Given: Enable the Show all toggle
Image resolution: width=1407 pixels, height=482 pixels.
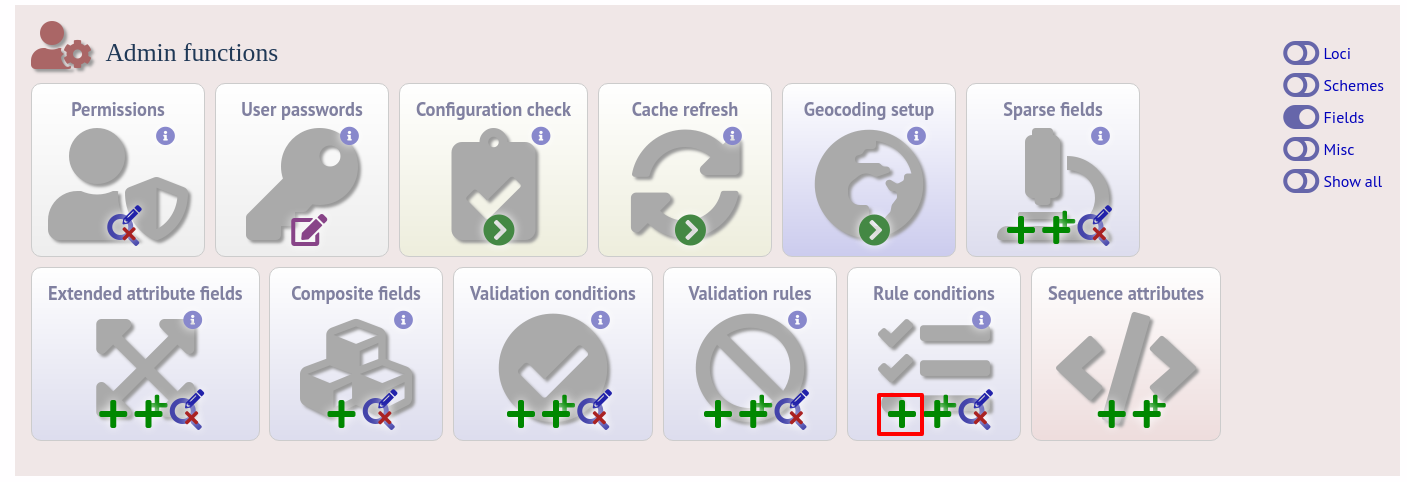Looking at the screenshot, I should [1301, 181].
